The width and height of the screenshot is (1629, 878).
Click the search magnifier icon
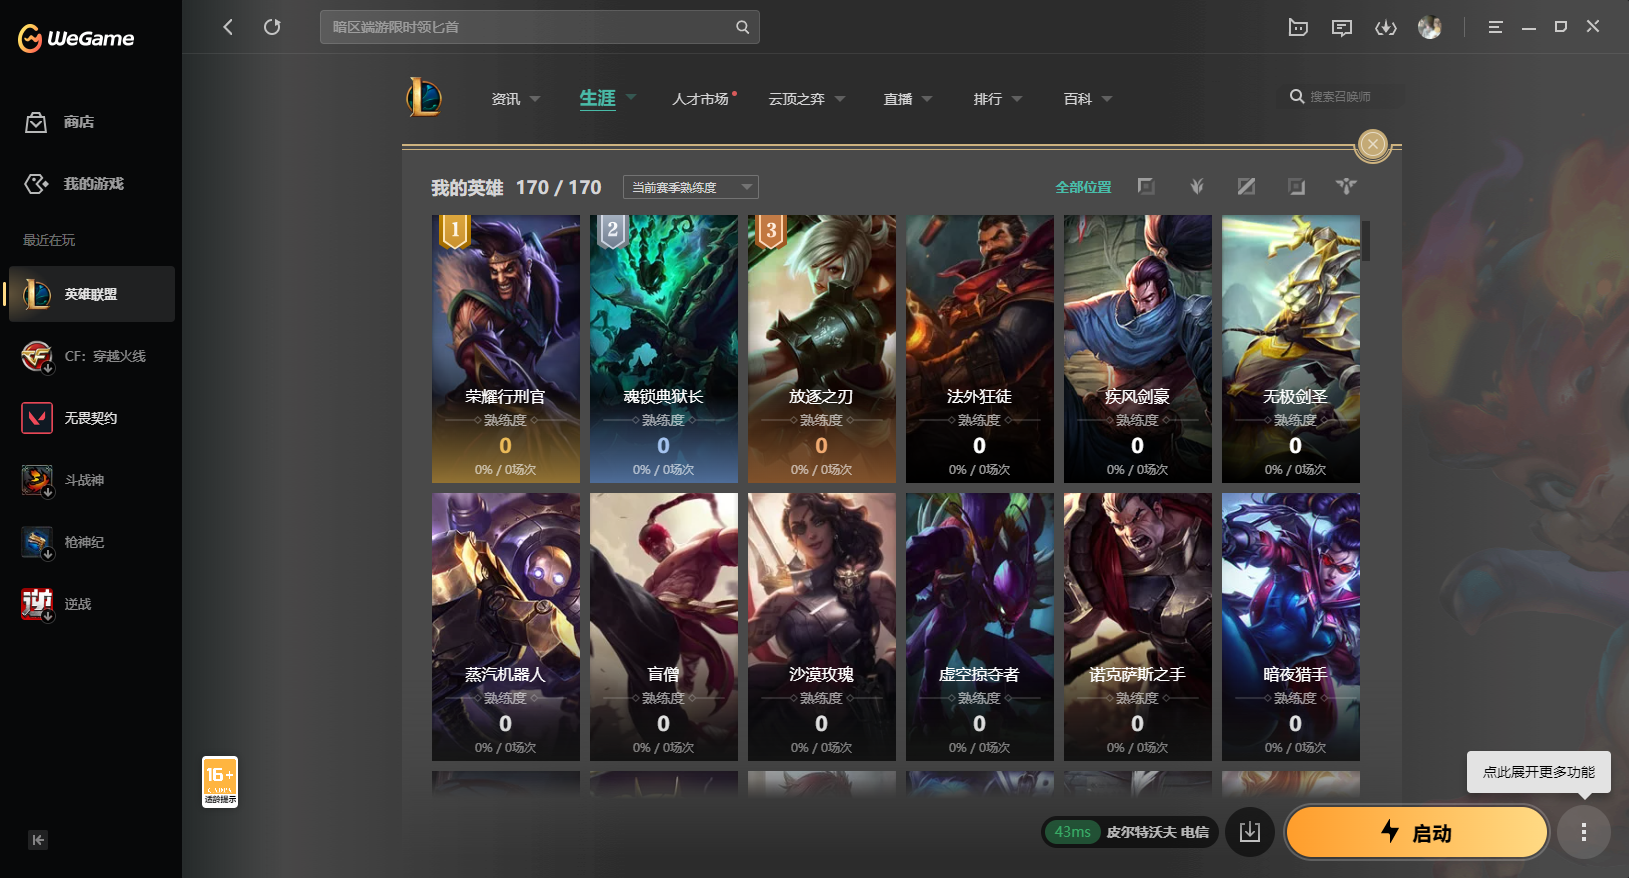click(742, 27)
